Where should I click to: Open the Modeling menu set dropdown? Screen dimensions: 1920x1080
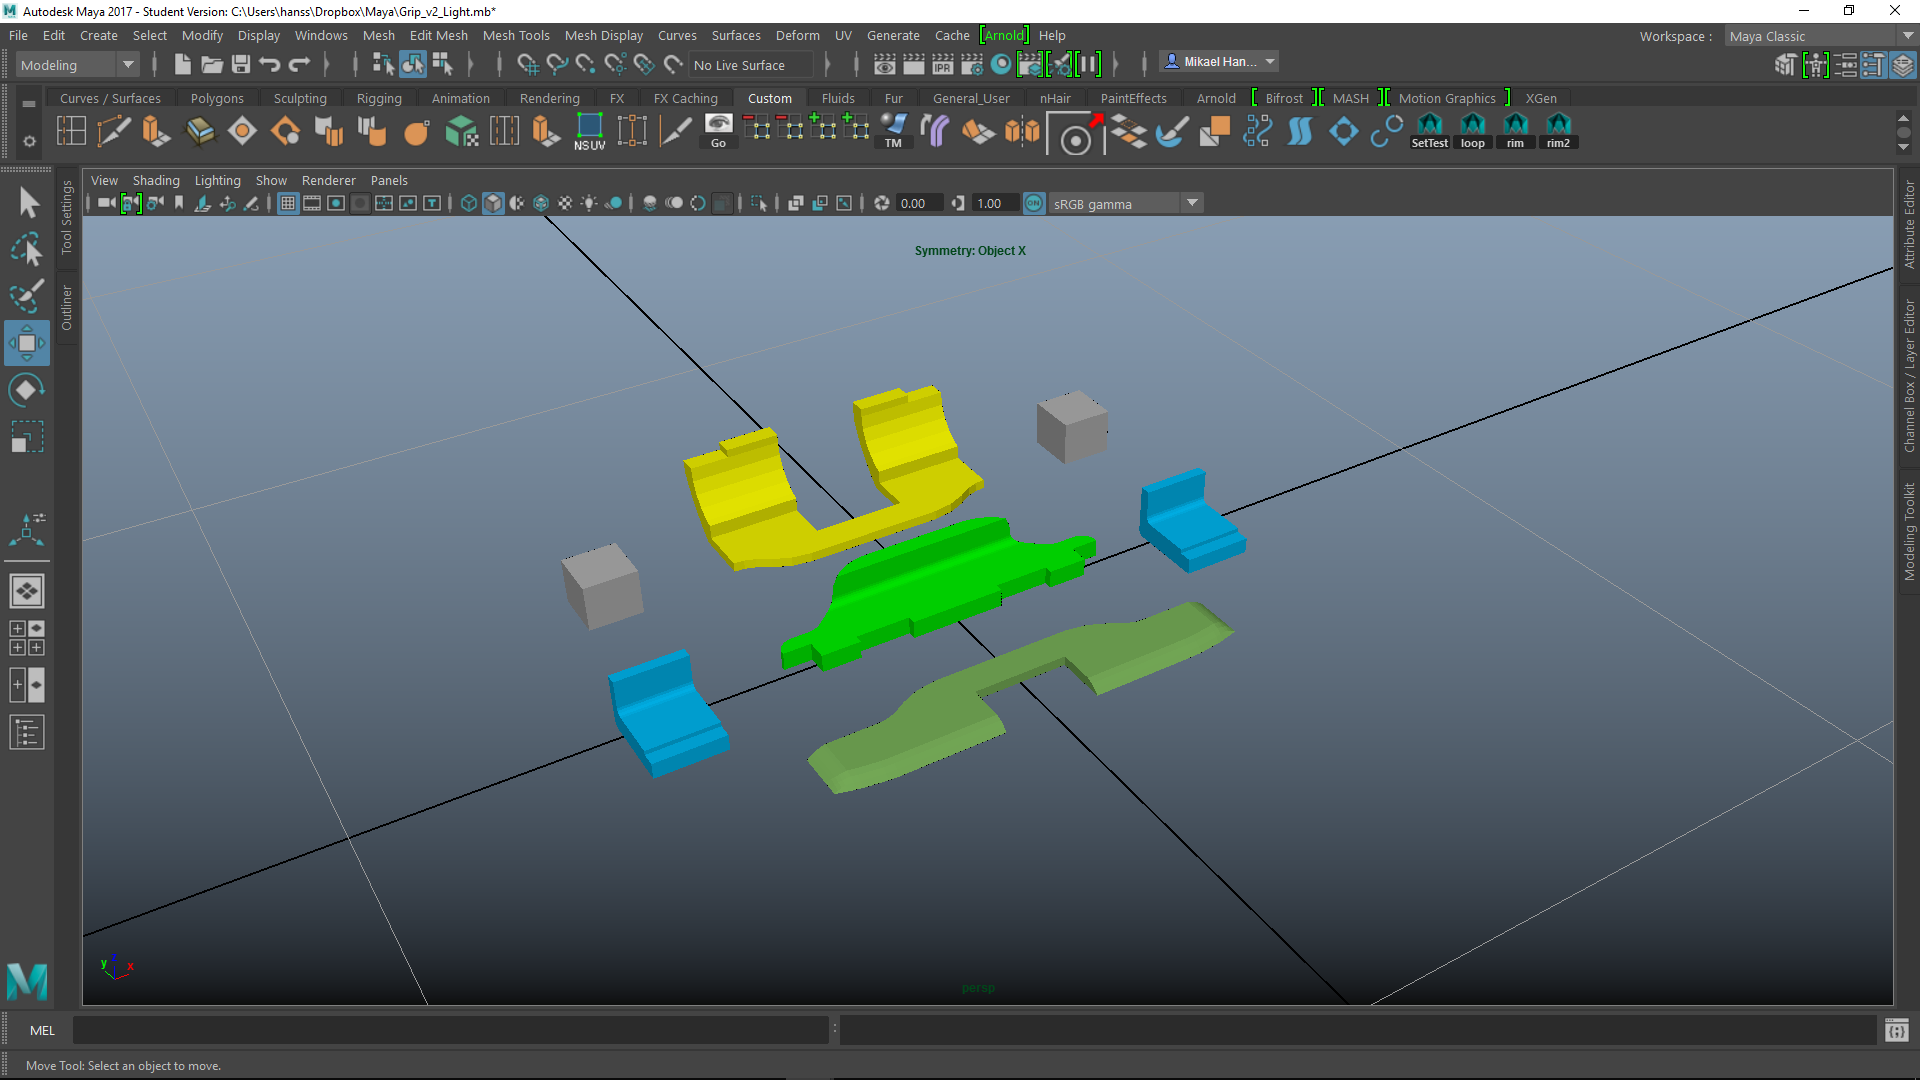click(77, 65)
